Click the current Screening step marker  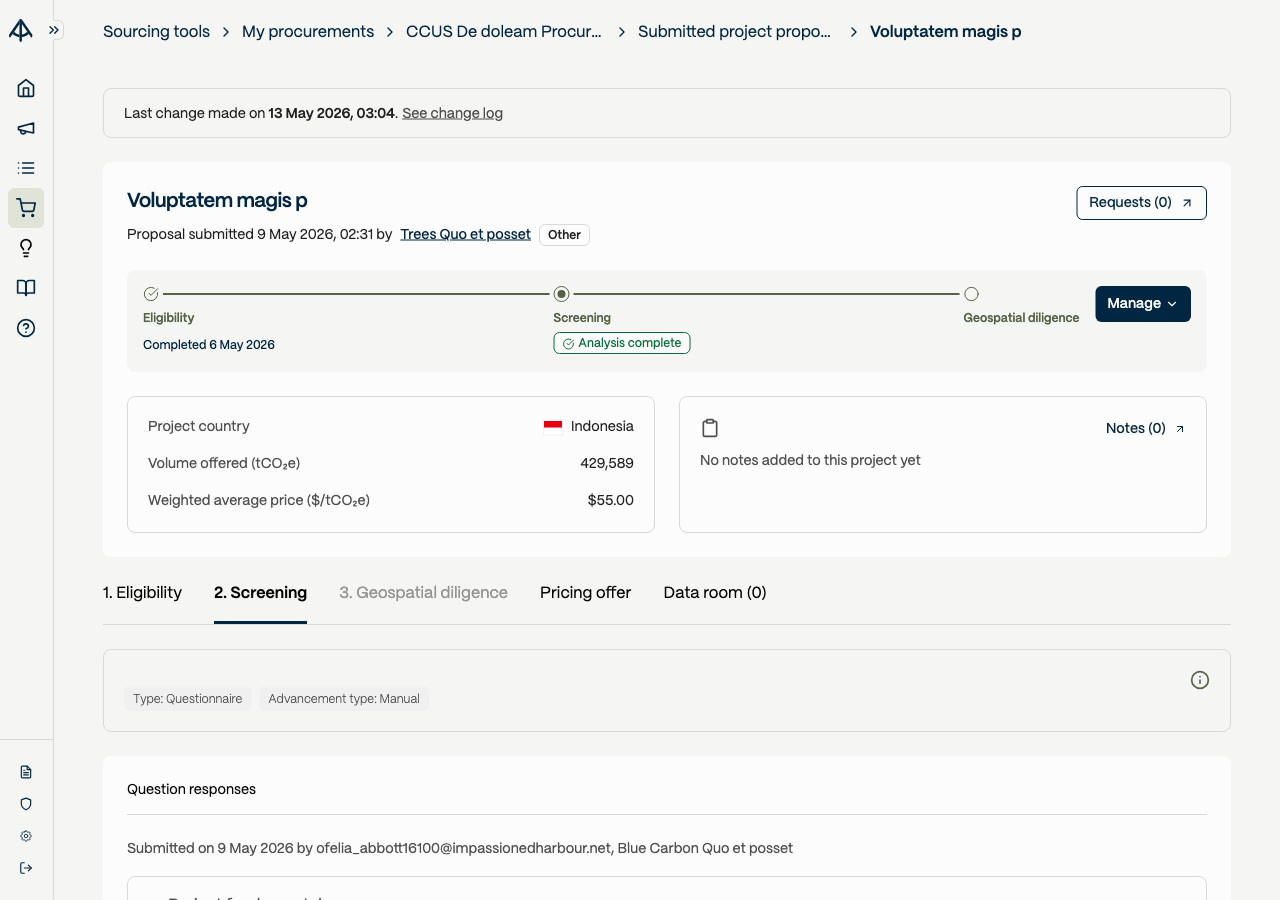tap(561, 294)
